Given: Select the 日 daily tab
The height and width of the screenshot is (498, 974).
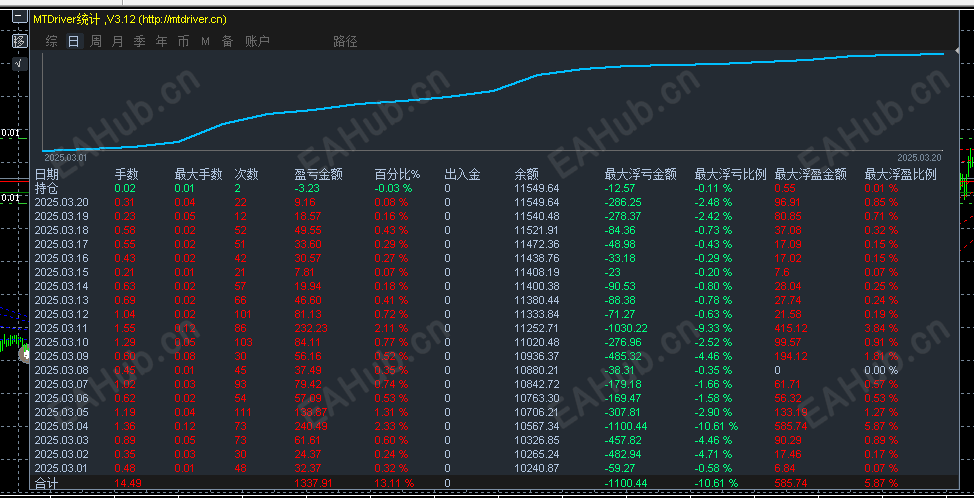Looking at the screenshot, I should click(73, 42).
